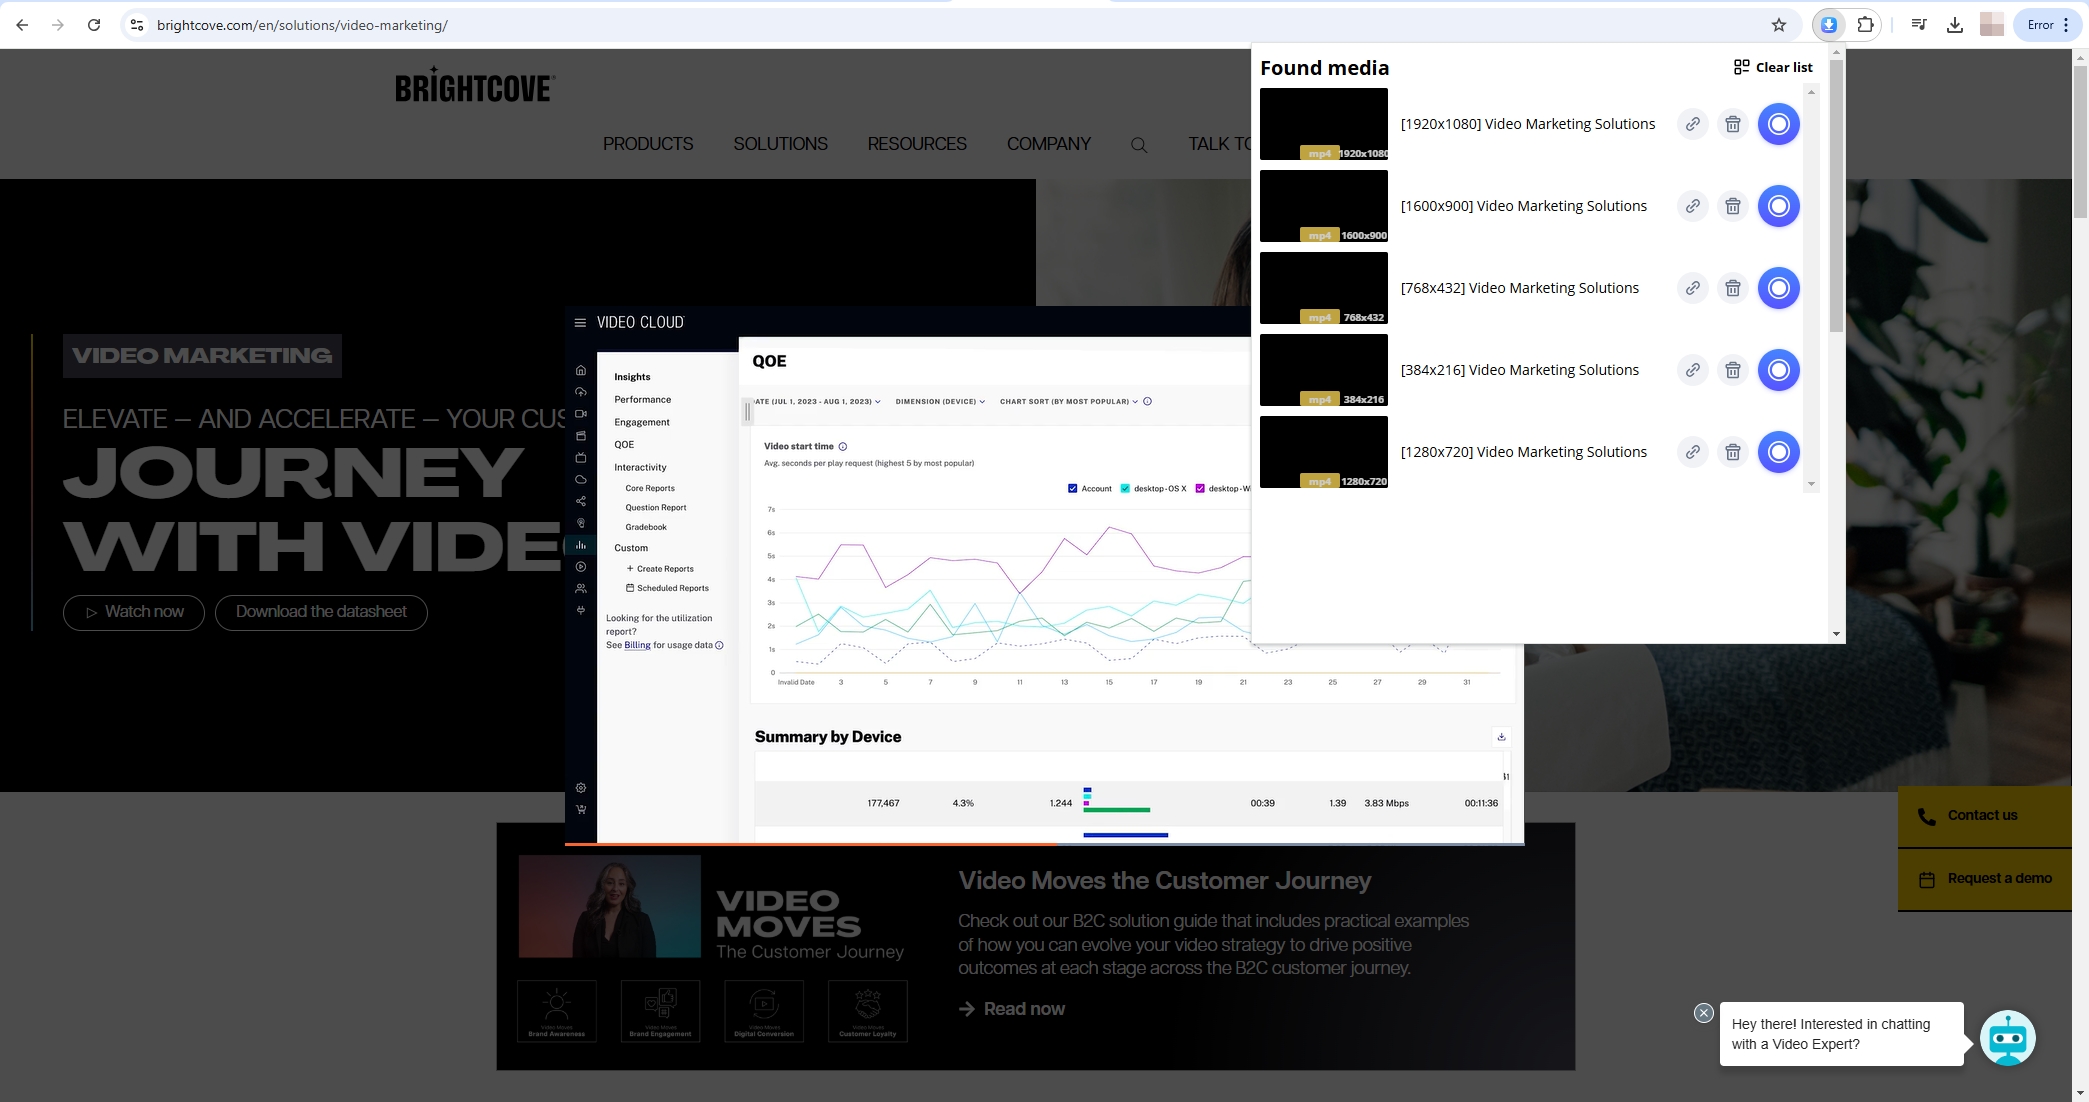
Task: Open the Interactivity section in sidebar
Action: [x=640, y=467]
